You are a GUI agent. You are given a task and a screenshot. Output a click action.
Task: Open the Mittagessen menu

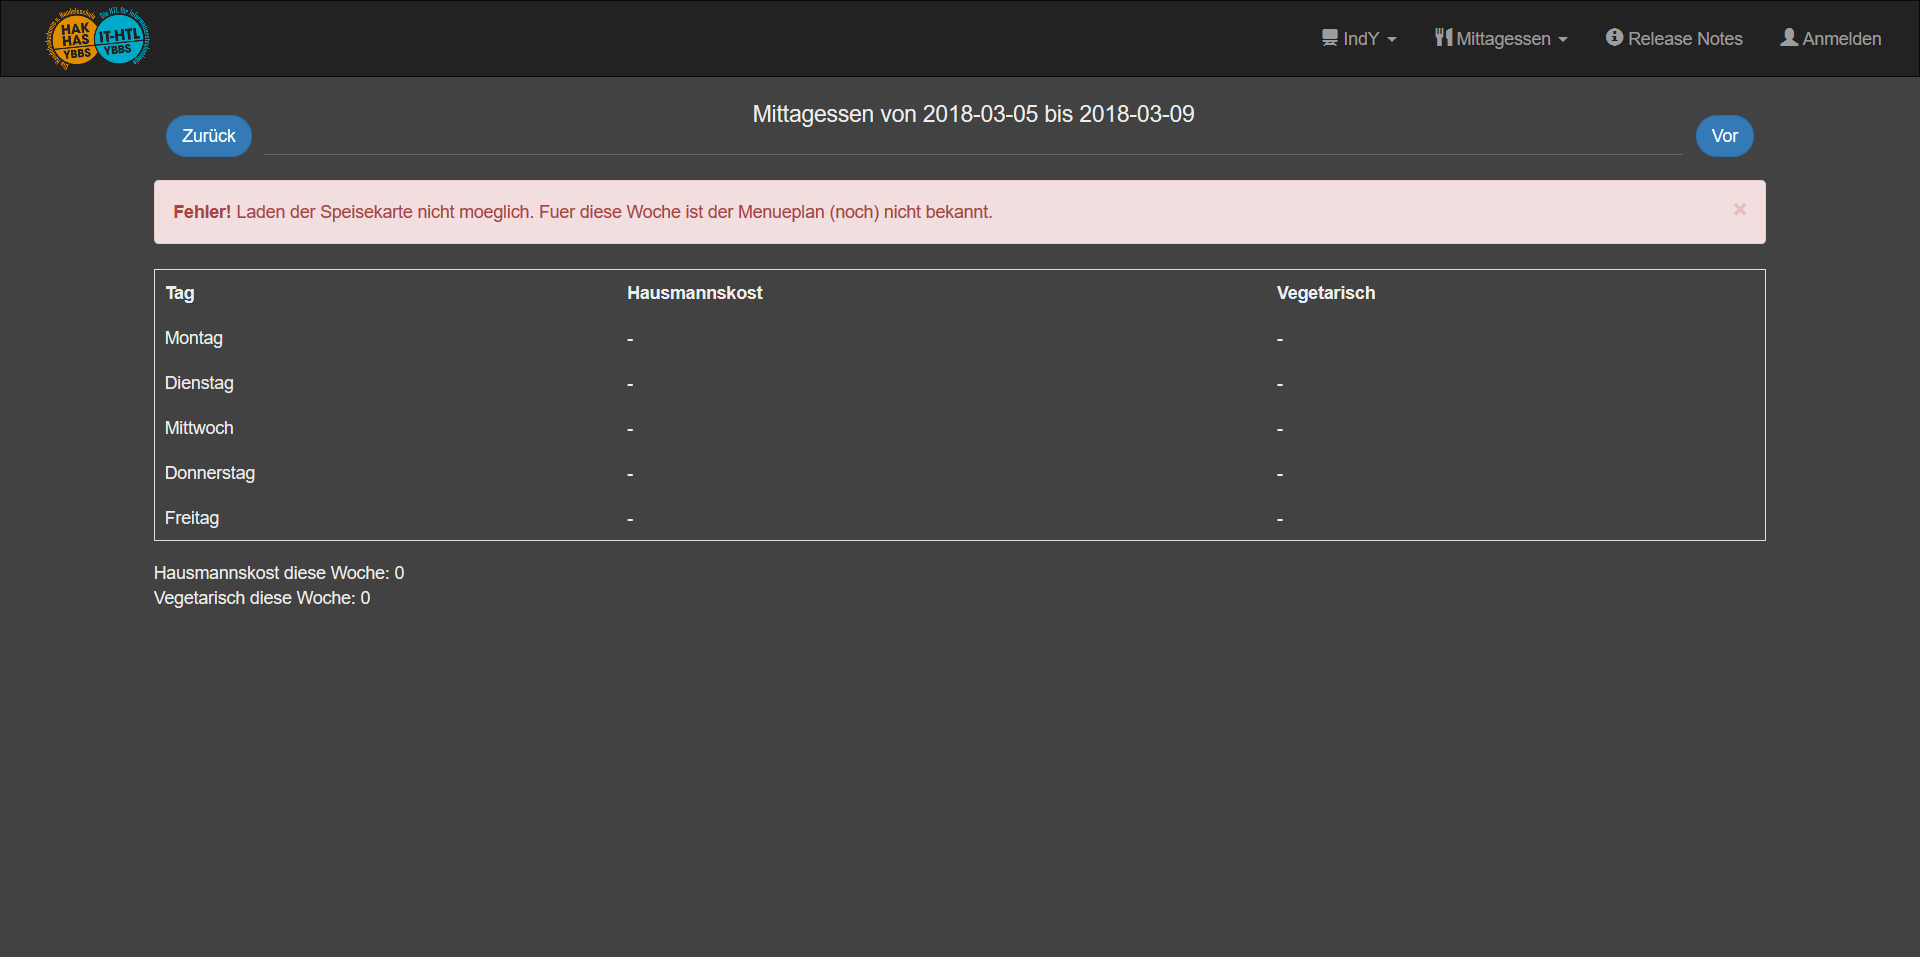pos(1501,38)
